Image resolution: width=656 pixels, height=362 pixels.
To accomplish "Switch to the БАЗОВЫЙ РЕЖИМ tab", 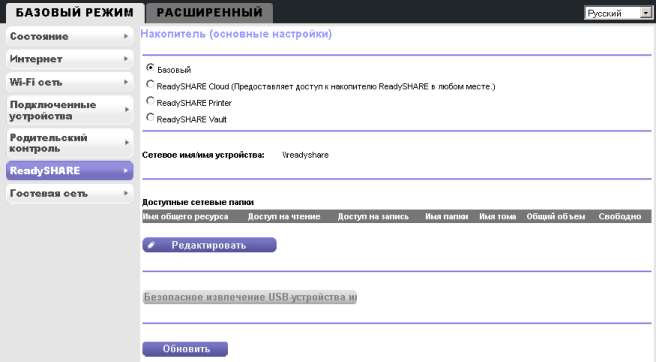I will pos(75,13).
